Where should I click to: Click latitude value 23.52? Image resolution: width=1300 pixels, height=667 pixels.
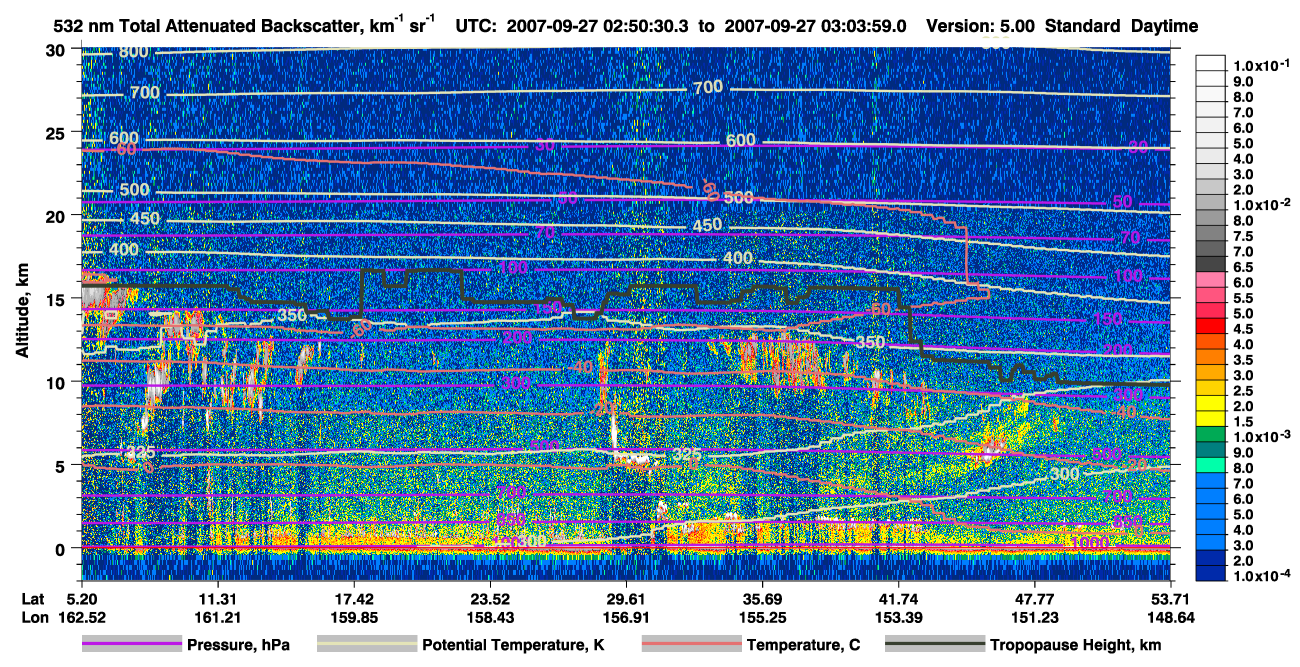pos(490,599)
